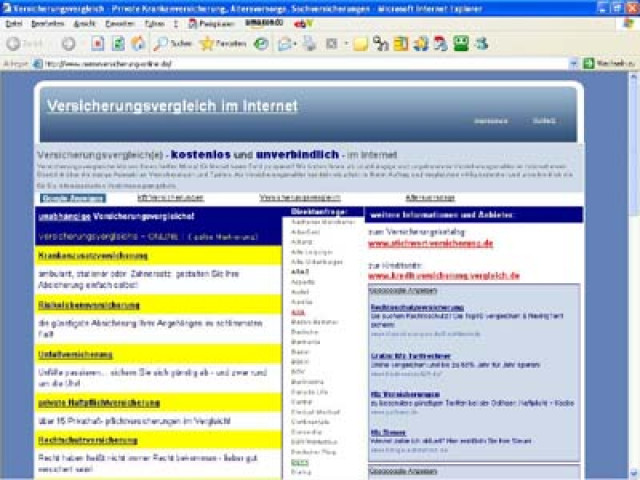The height and width of the screenshot is (480, 640).
Task: Open the amazon.de links bar shortcut
Action: click(x=264, y=23)
